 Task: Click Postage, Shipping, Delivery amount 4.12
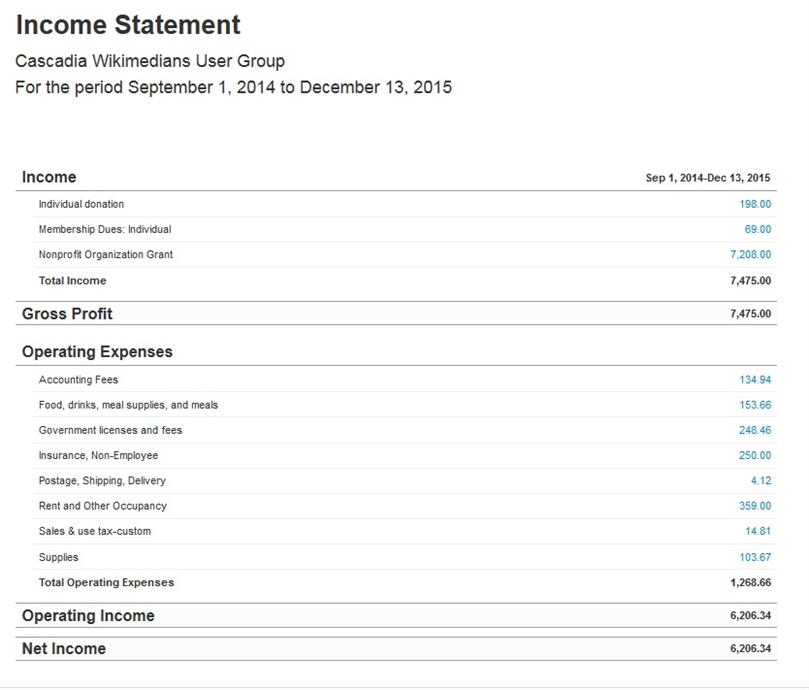(761, 481)
